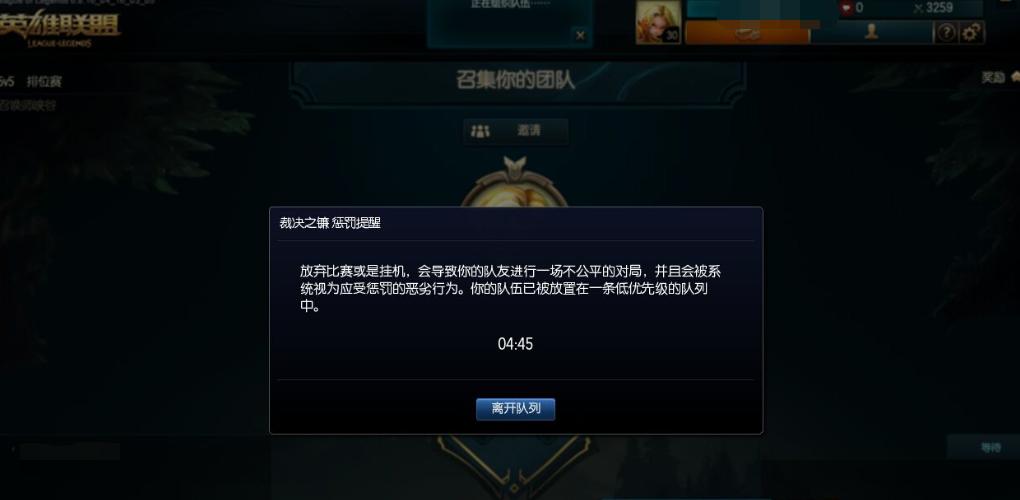Open the orange store chest tab

[x=747, y=32]
